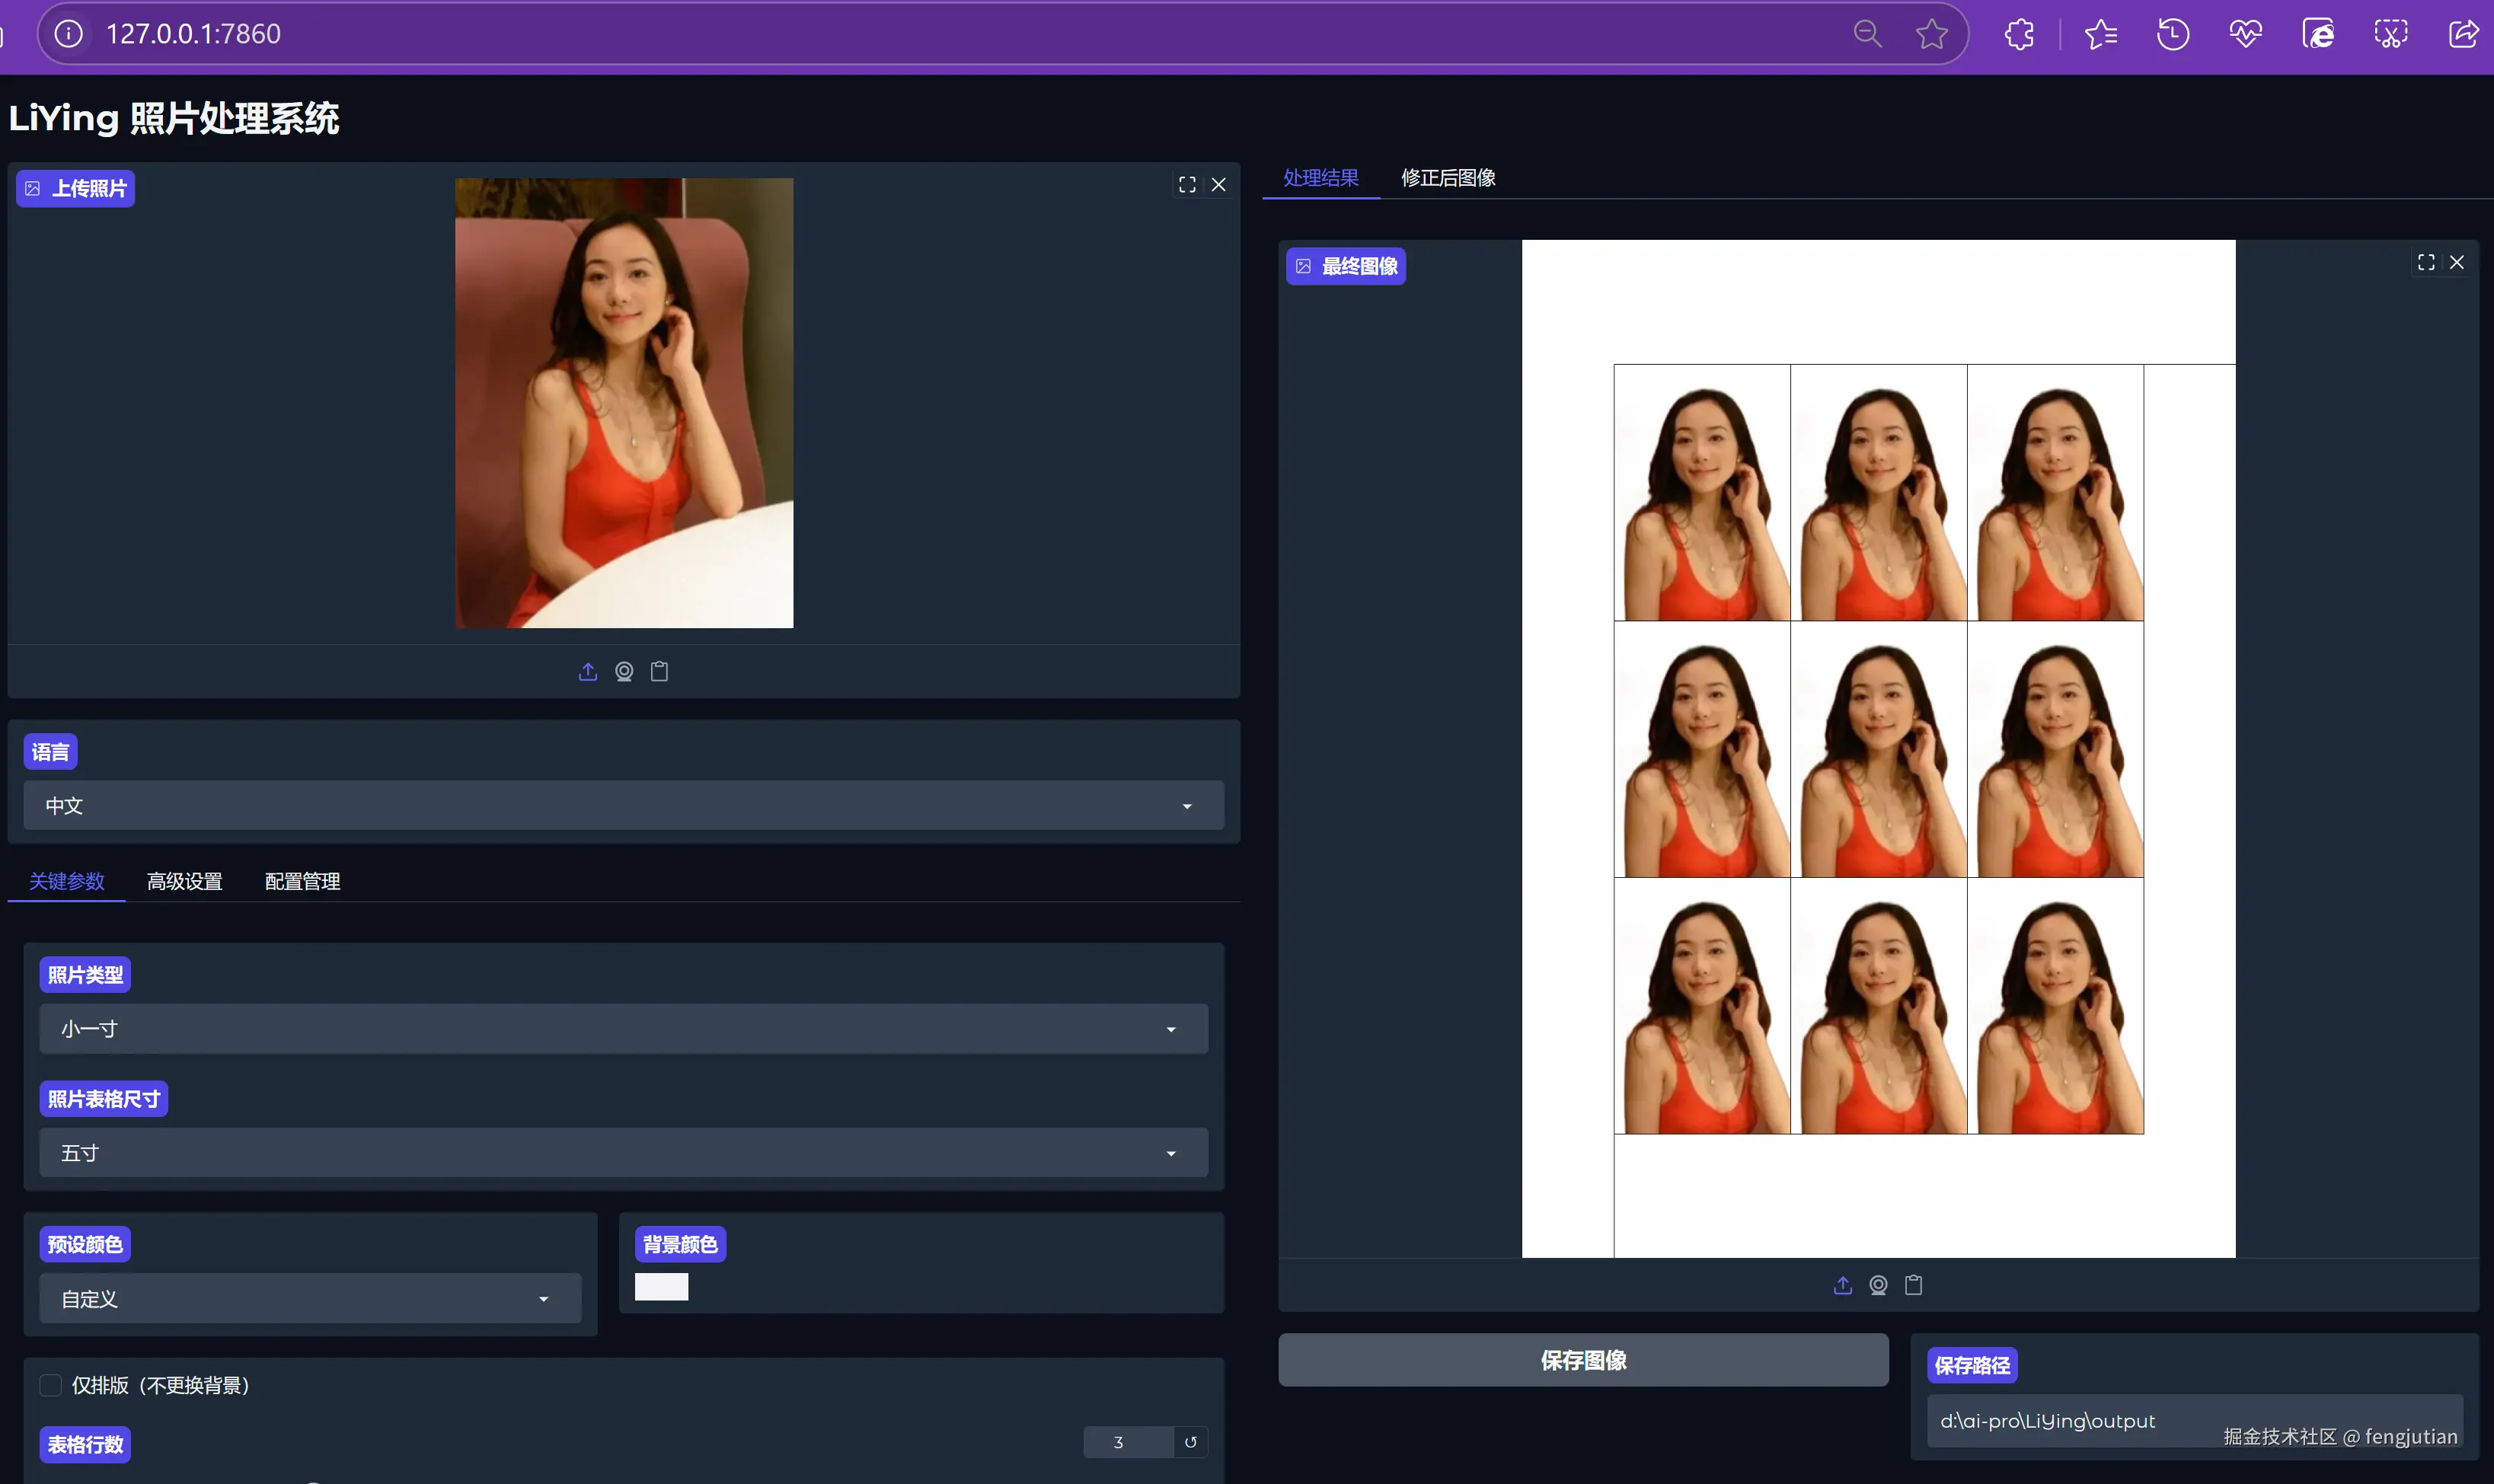
Task: Open the 照片类型 dropdown showing 小一寸
Action: tap(623, 1029)
